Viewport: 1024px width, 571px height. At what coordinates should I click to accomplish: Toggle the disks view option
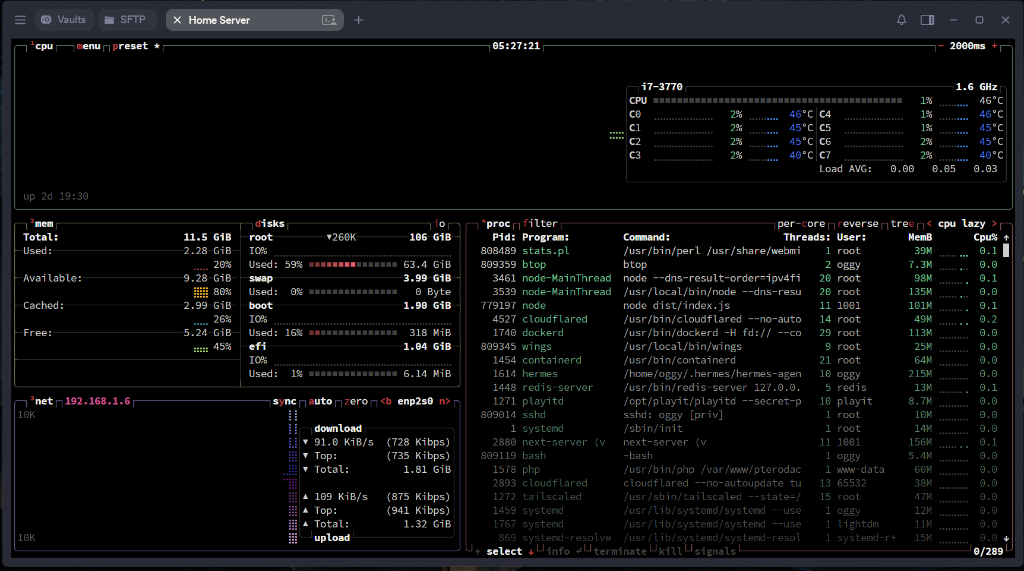tap(270, 223)
